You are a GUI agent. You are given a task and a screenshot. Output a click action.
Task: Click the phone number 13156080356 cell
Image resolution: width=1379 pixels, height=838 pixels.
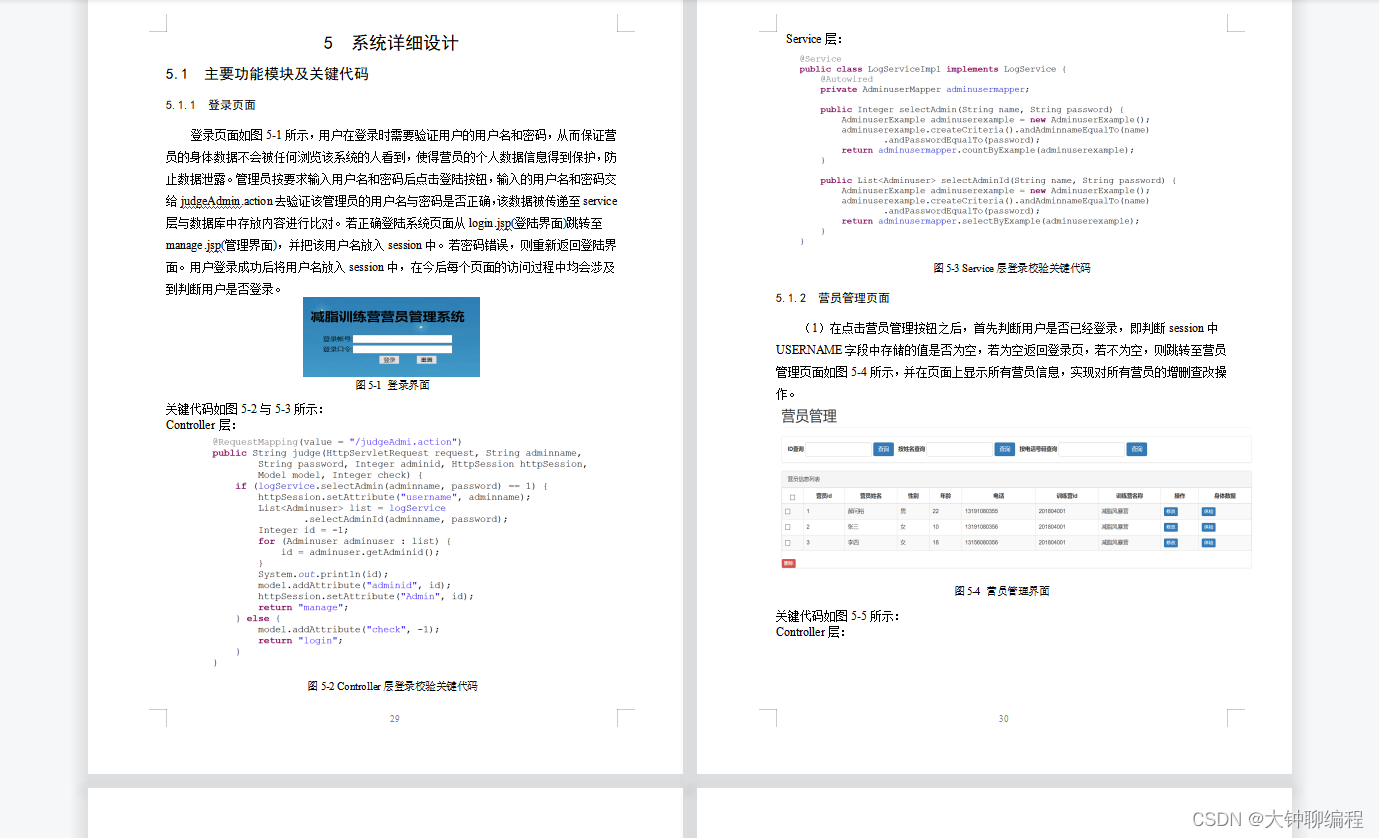tap(981, 543)
